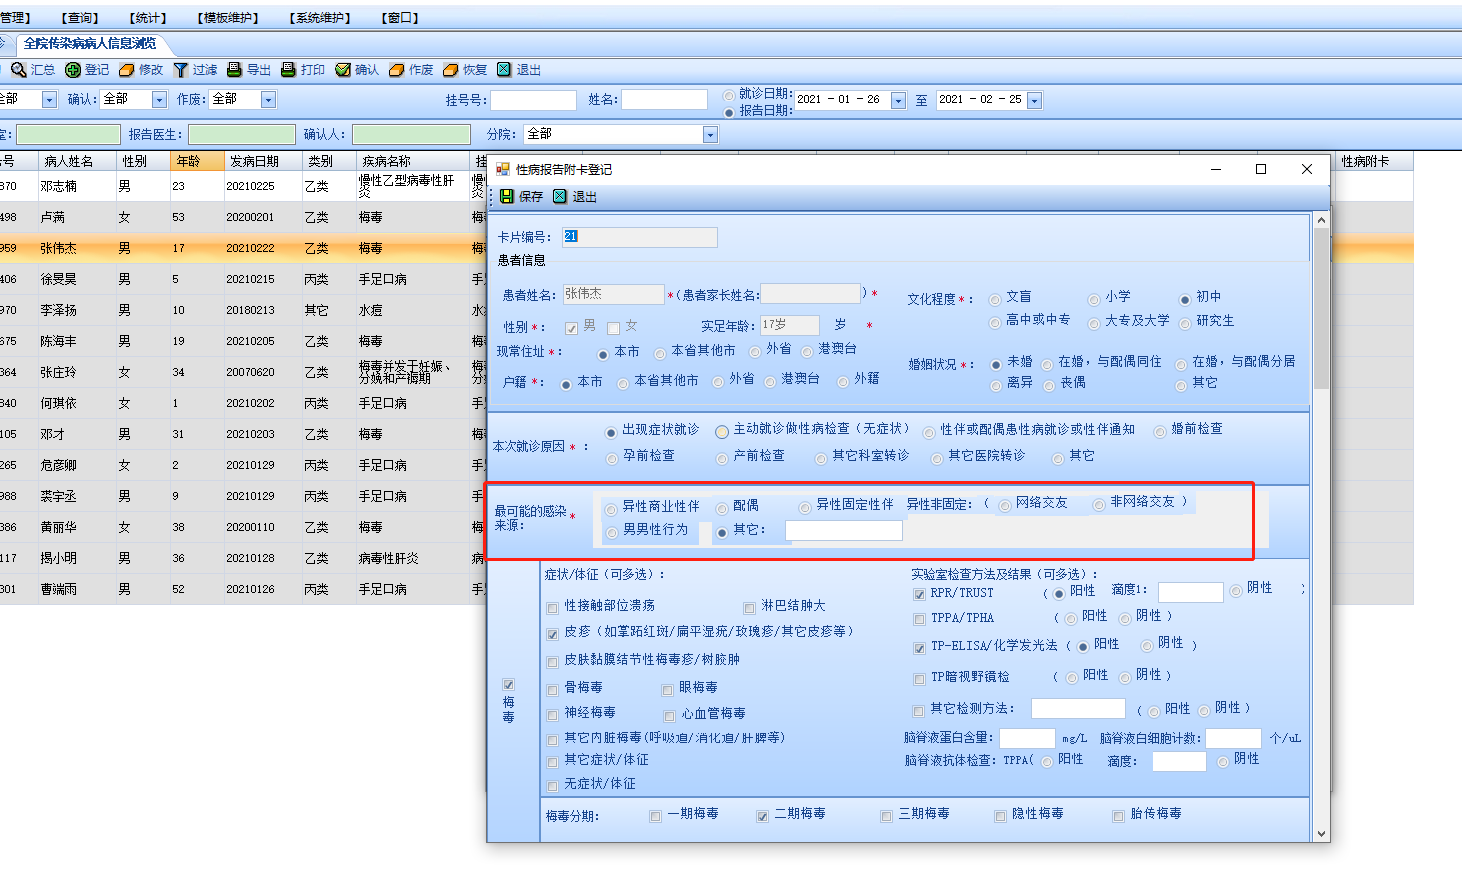Select 男男性行为 infection source
Viewport: 1462px width, 881px height.
[x=612, y=533]
